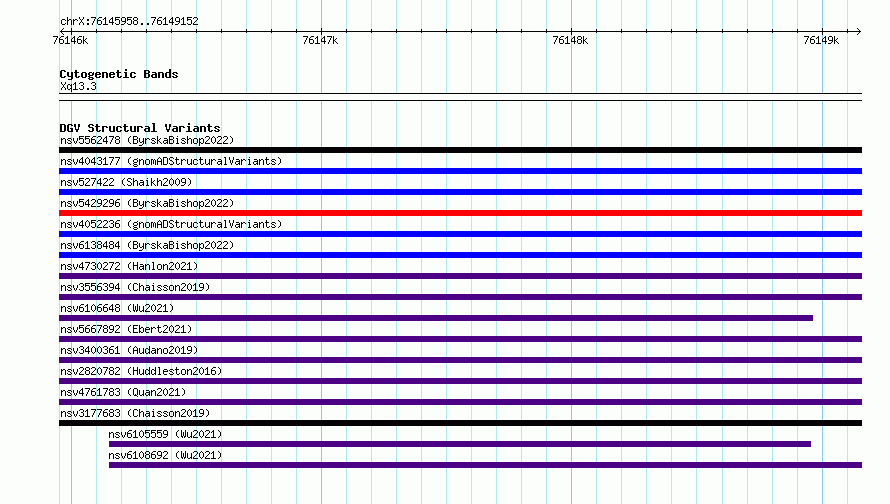Click the shorter purple bar under nsv6106648

(x=436, y=318)
